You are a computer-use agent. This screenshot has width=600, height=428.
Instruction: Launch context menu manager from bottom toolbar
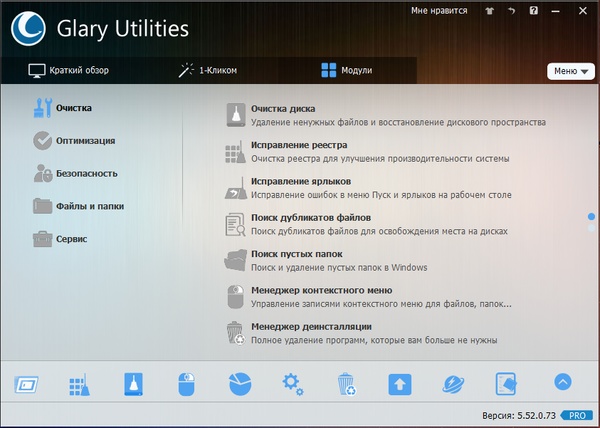(186, 384)
